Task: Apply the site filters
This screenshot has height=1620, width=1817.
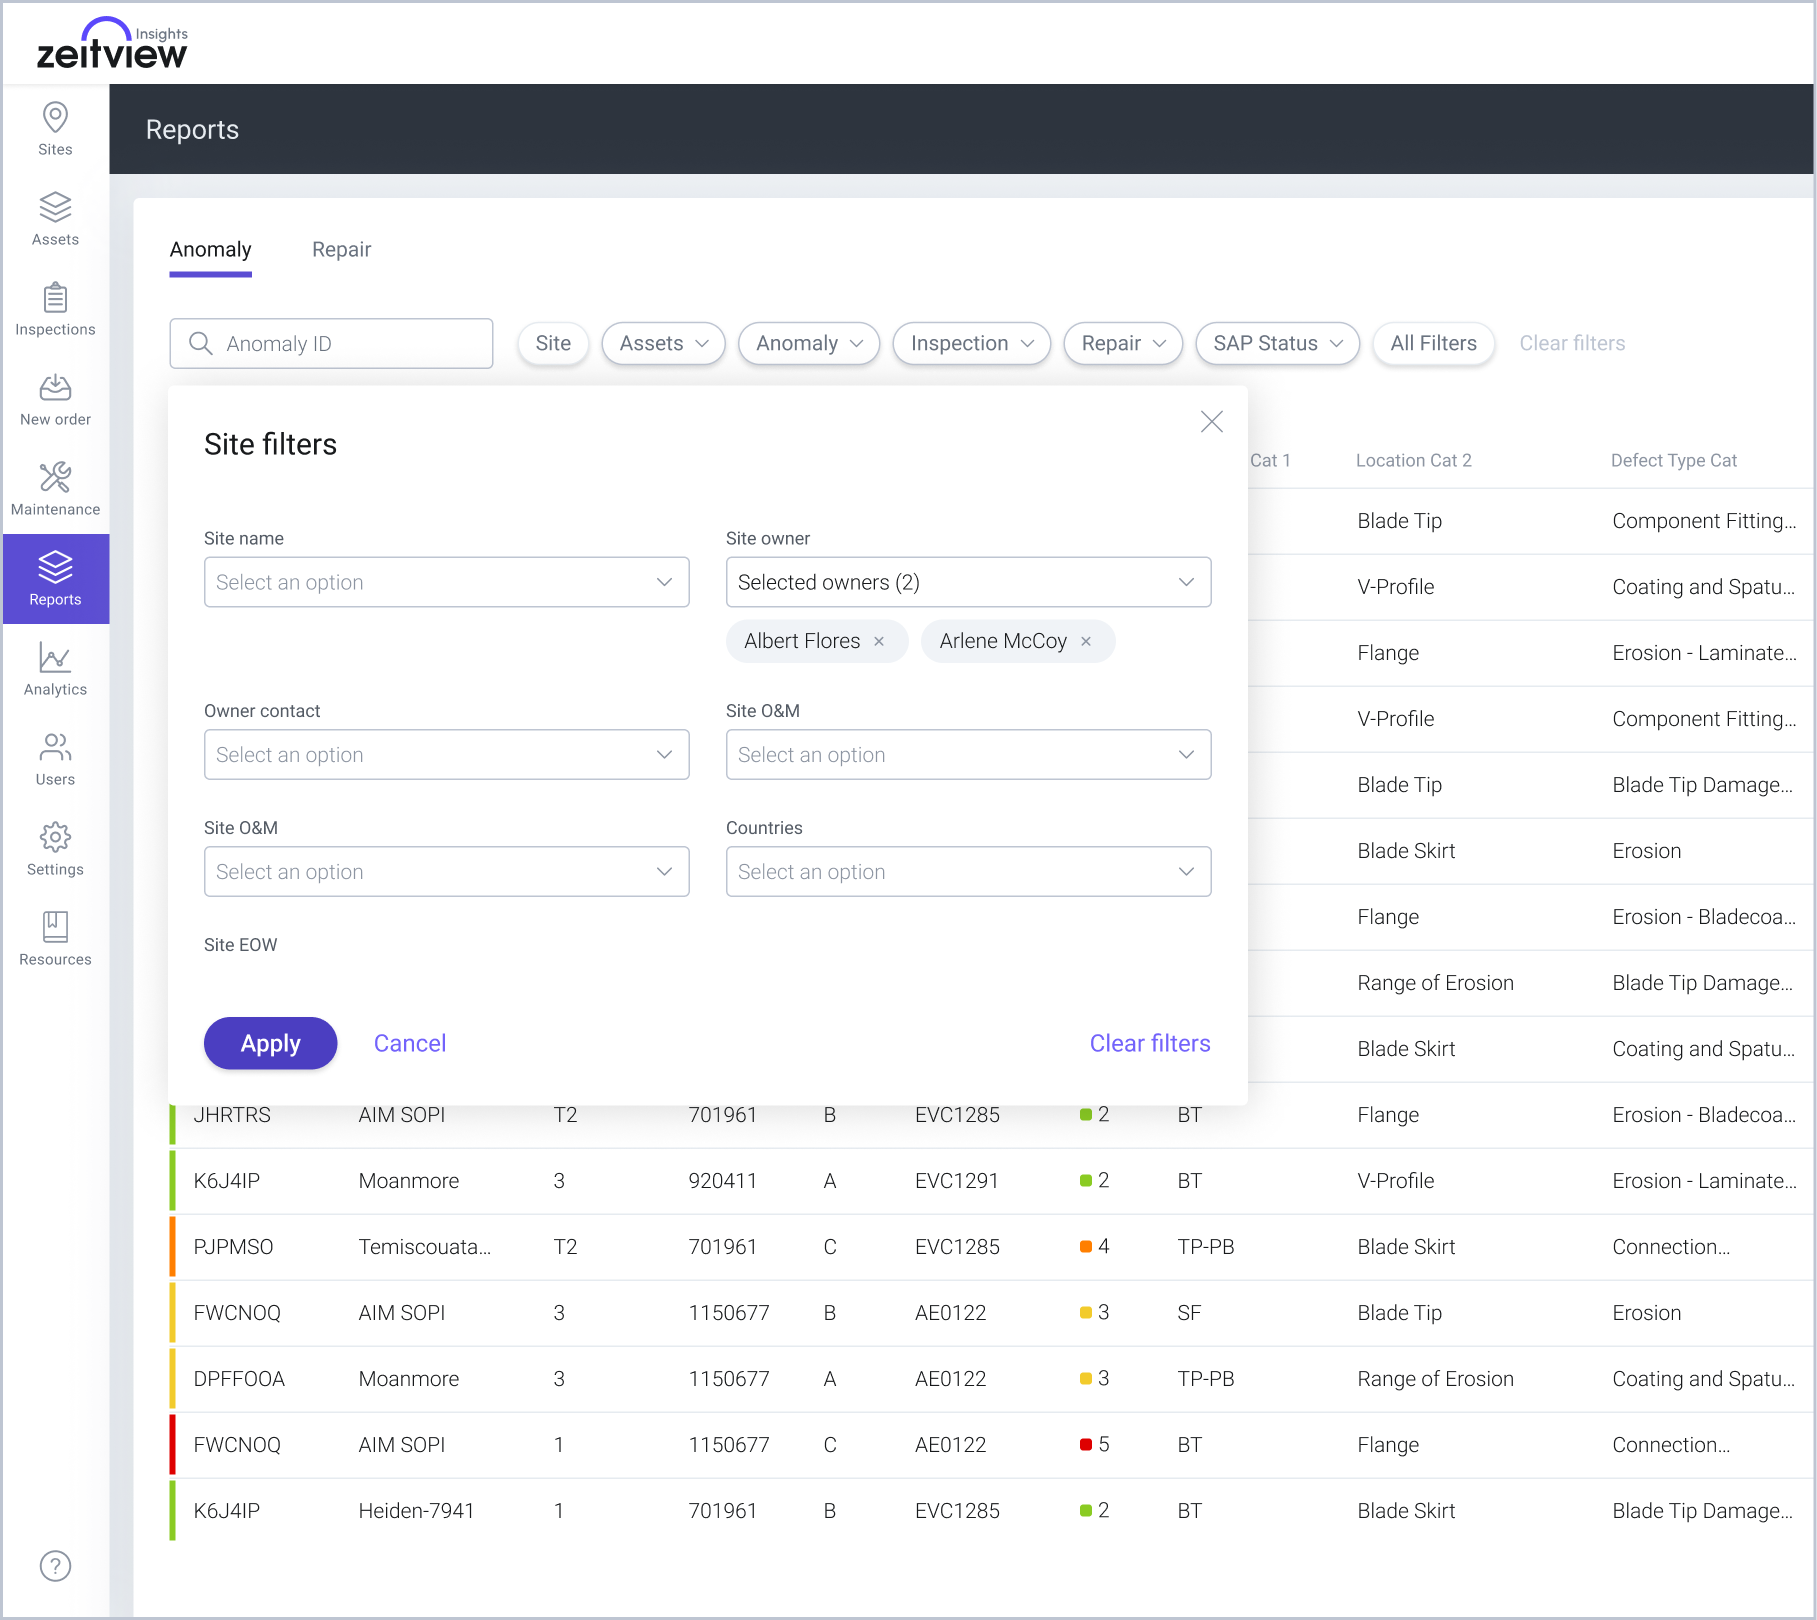Action: pos(270,1044)
